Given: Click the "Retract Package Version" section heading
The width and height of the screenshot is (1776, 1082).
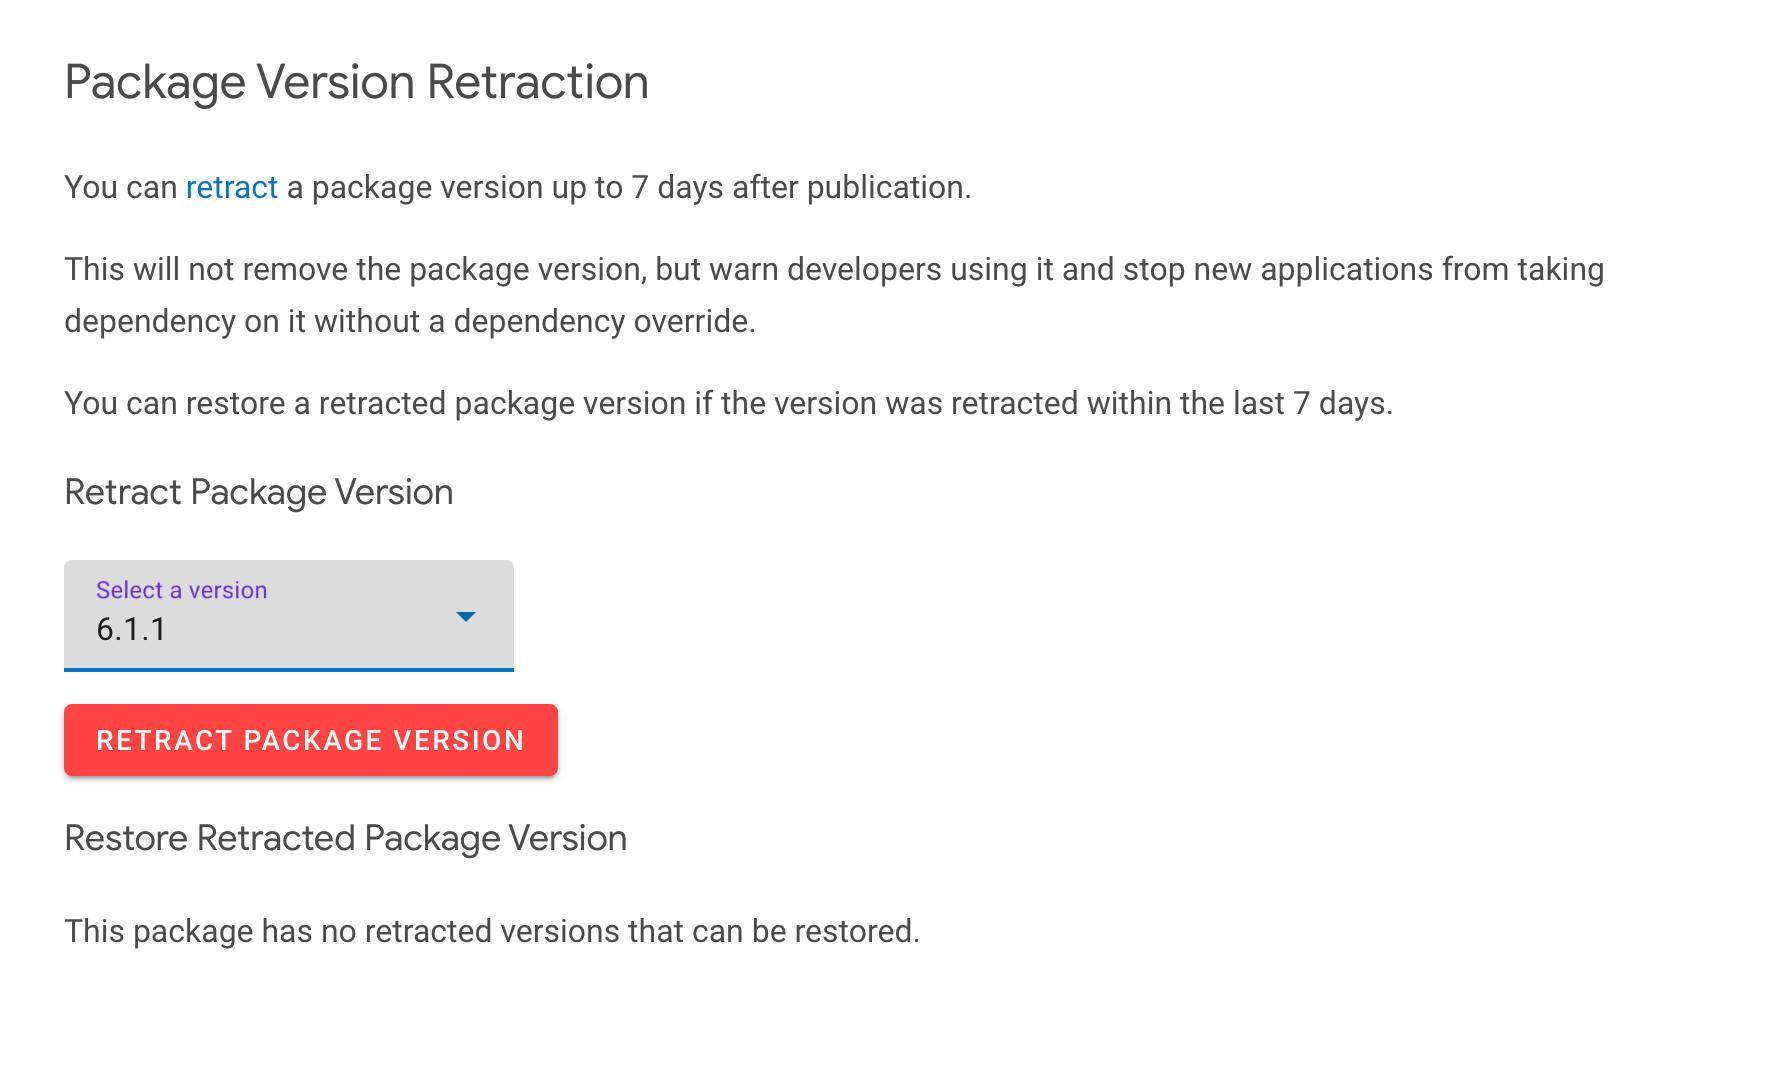Looking at the screenshot, I should coord(258,492).
